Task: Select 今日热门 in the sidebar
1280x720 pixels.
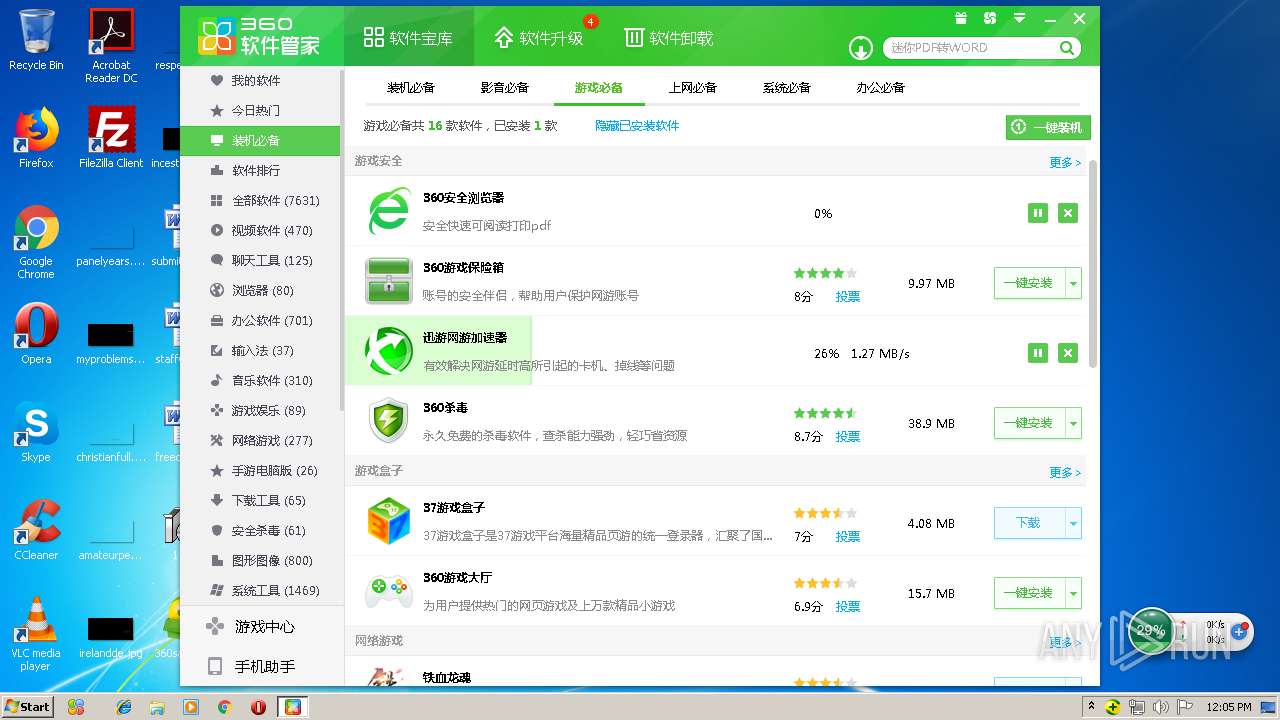Action: coord(260,110)
